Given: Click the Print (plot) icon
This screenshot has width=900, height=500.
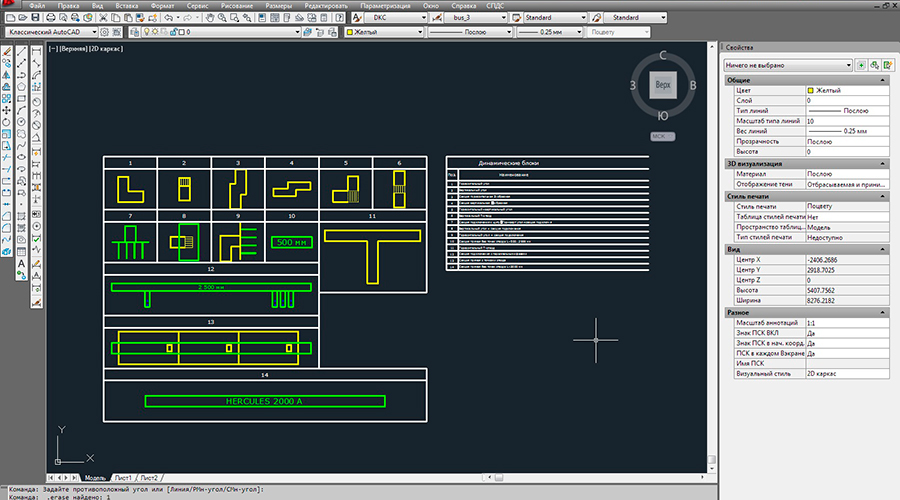Looking at the screenshot, I should click(49, 18).
